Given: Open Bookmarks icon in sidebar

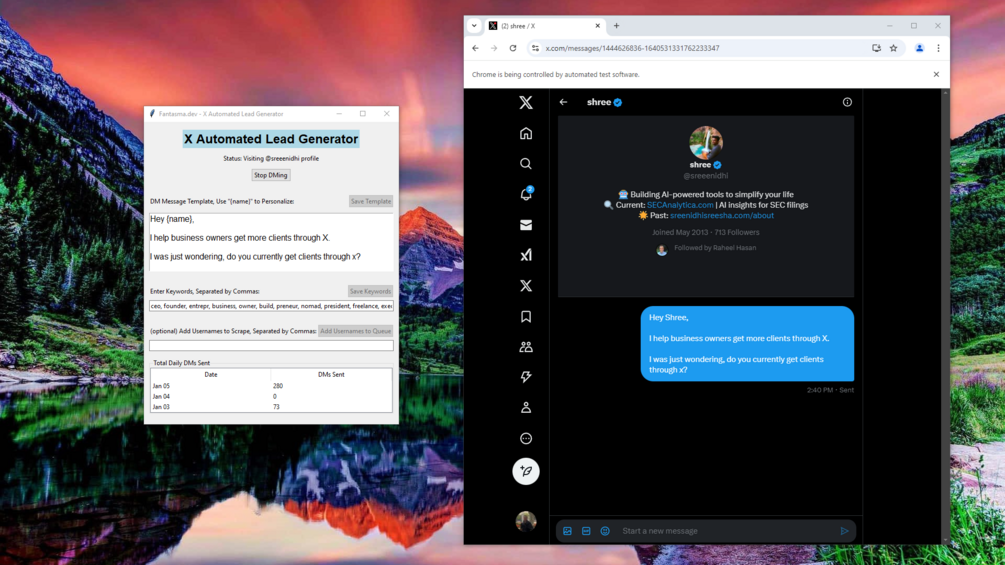Looking at the screenshot, I should (526, 316).
